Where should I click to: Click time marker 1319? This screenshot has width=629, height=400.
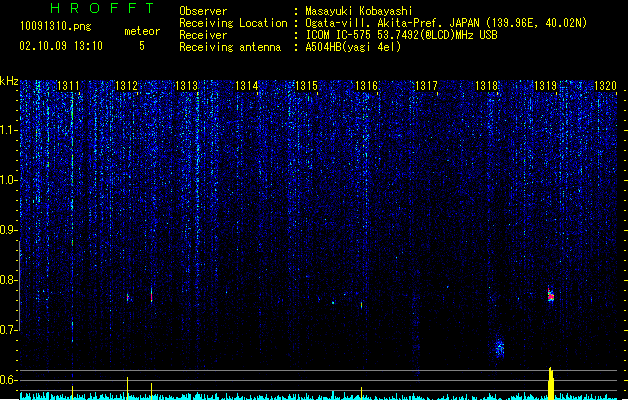click(546, 86)
